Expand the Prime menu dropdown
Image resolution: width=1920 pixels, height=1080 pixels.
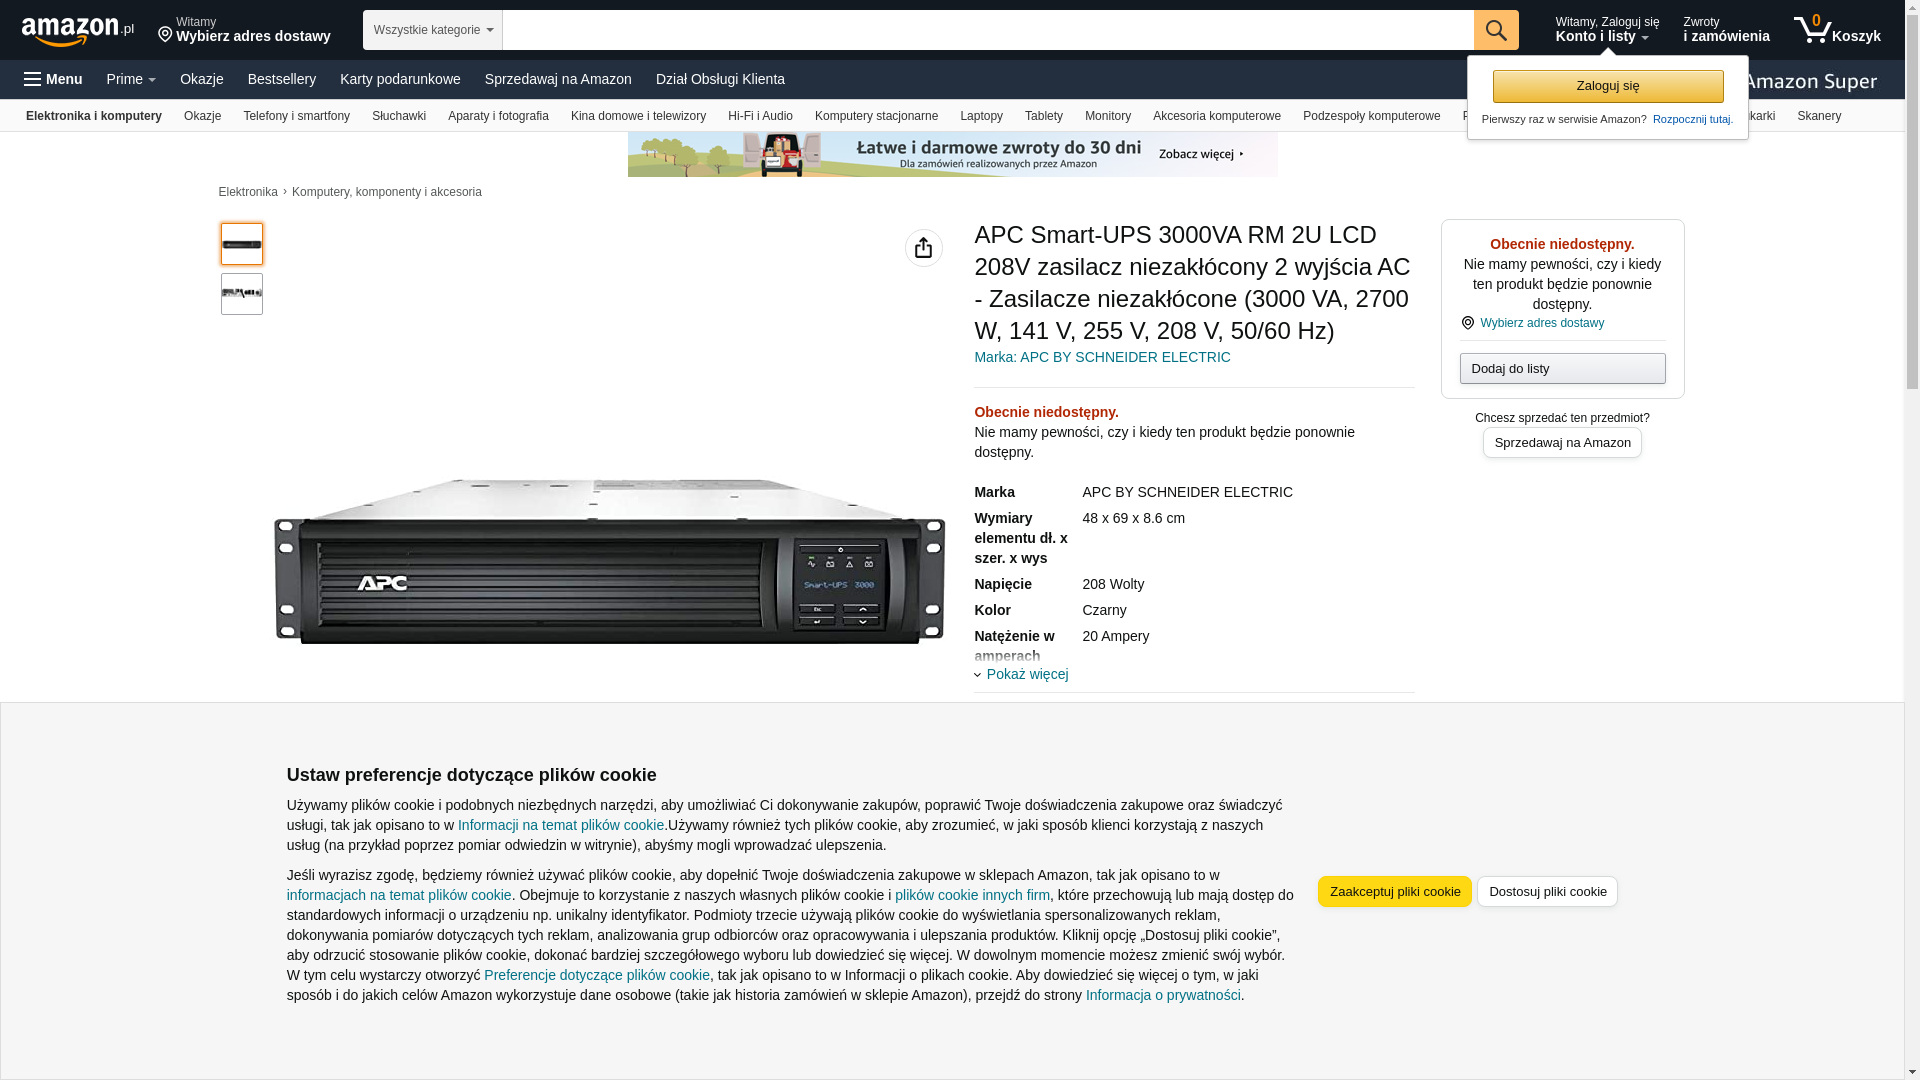click(x=131, y=79)
